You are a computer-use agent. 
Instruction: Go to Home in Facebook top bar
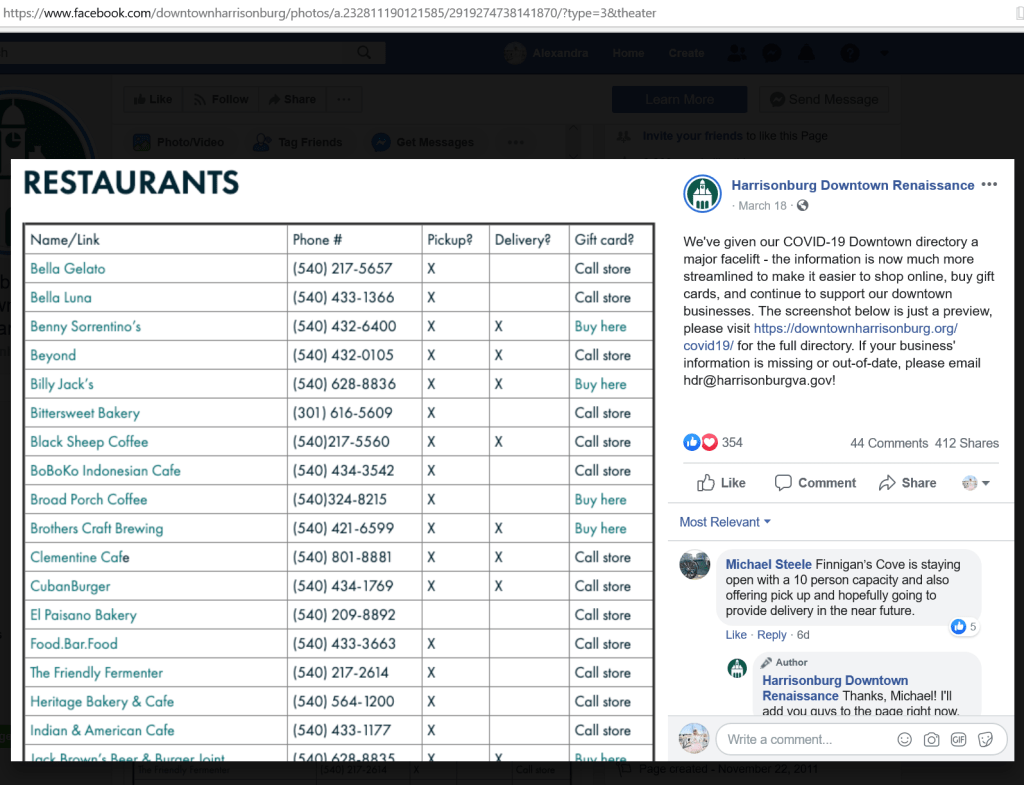[628, 53]
